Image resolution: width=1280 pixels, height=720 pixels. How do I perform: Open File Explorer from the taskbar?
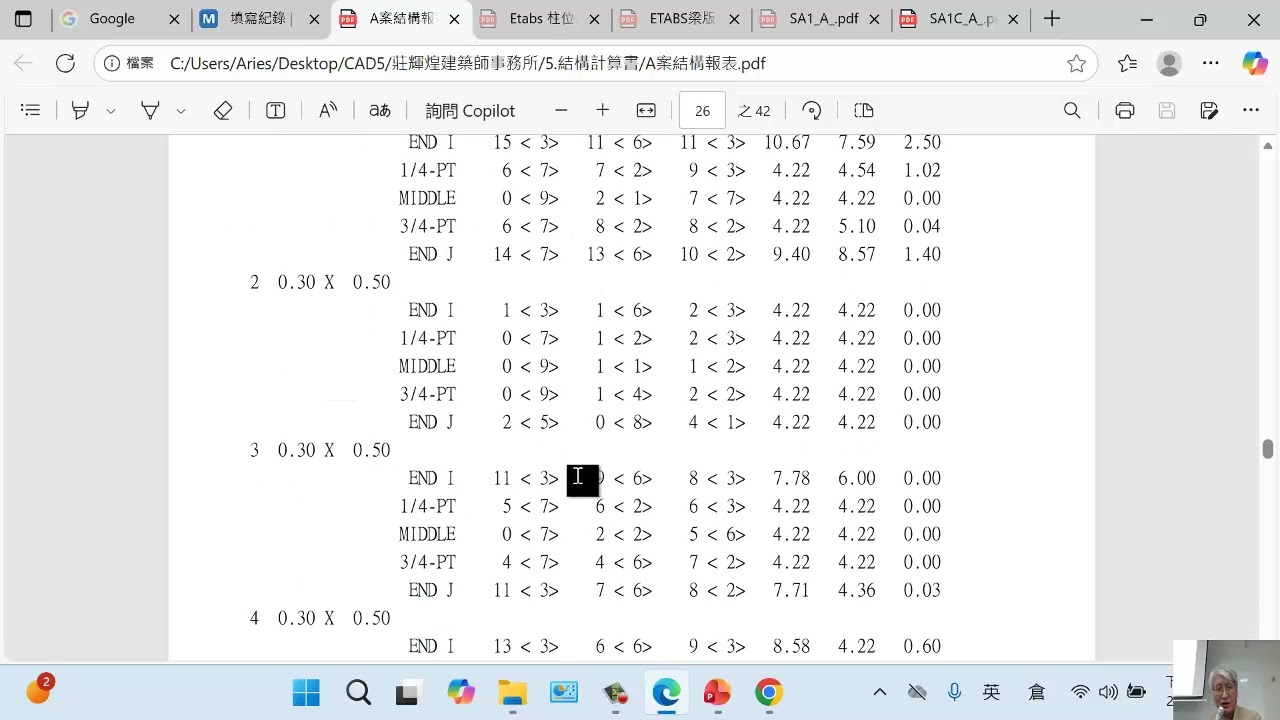click(x=512, y=692)
